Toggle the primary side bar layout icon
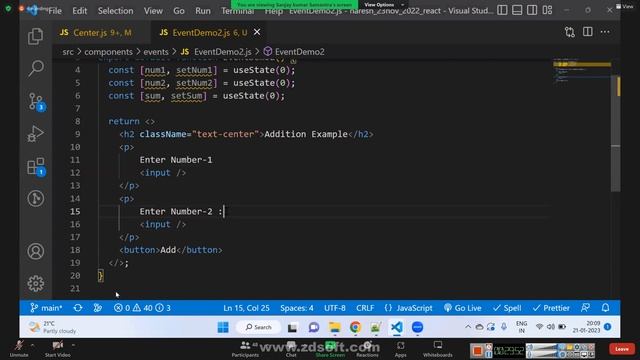 click(502, 10)
